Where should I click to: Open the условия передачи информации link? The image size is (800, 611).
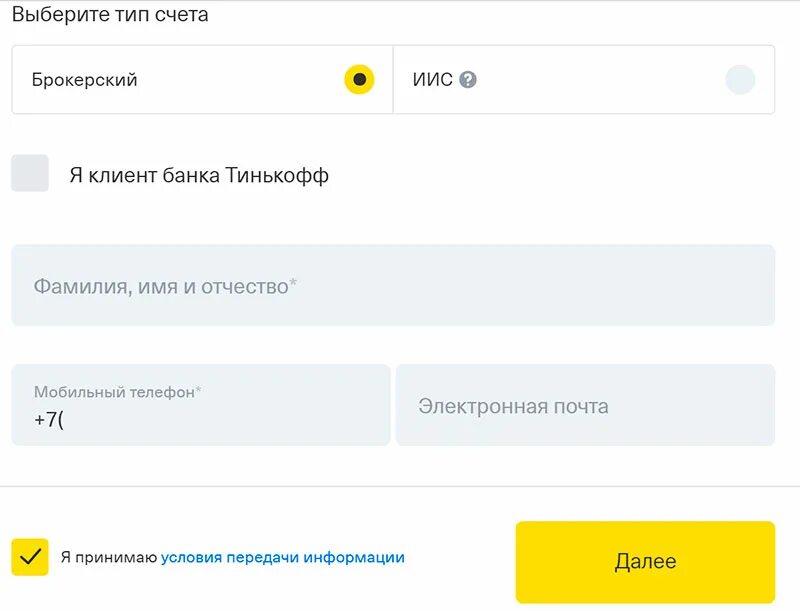click(x=282, y=558)
